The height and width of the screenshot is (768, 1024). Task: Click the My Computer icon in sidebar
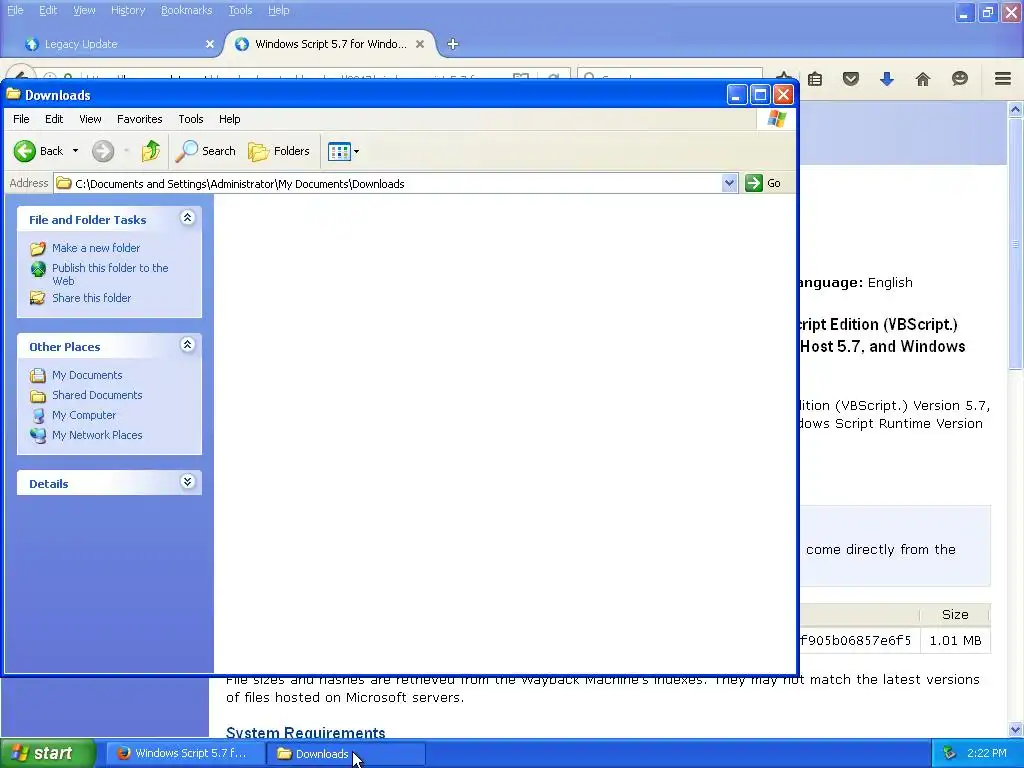tap(39, 416)
